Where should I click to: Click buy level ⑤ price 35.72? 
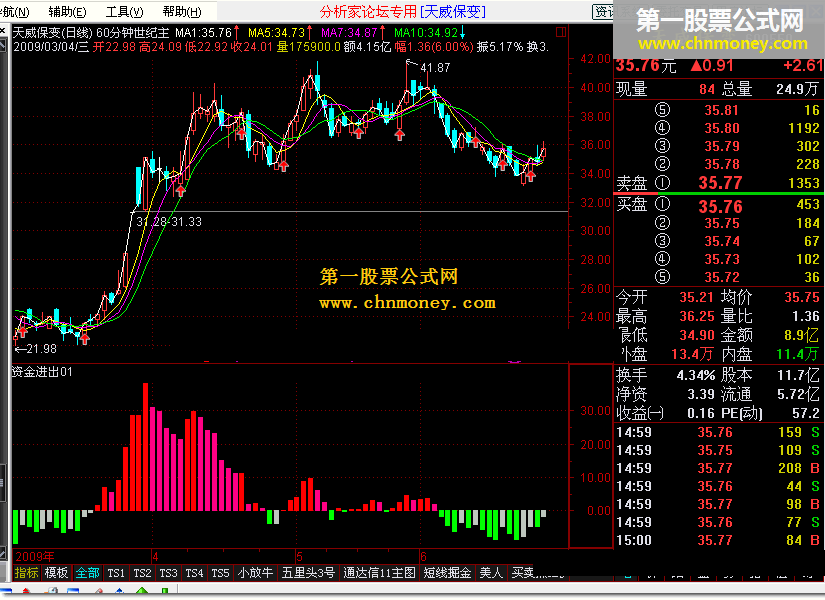point(722,277)
